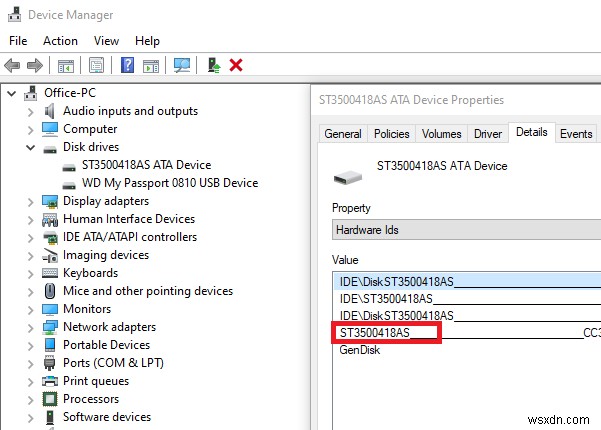Viewport: 601px width, 430px height.
Task: Select the Details tab
Action: pyautogui.click(x=532, y=132)
